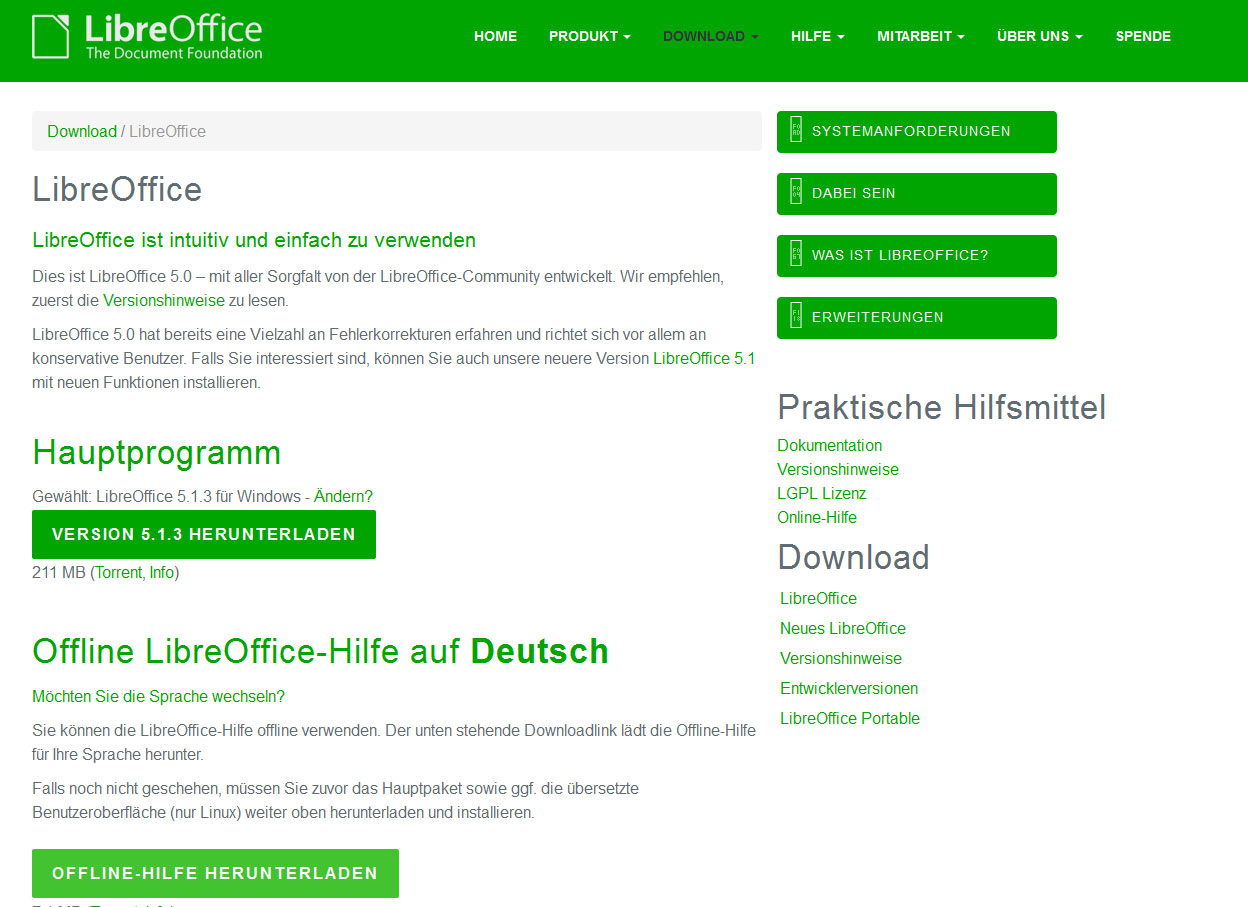
Task: Open Entwicklerversionen in sidebar
Action: [849, 688]
